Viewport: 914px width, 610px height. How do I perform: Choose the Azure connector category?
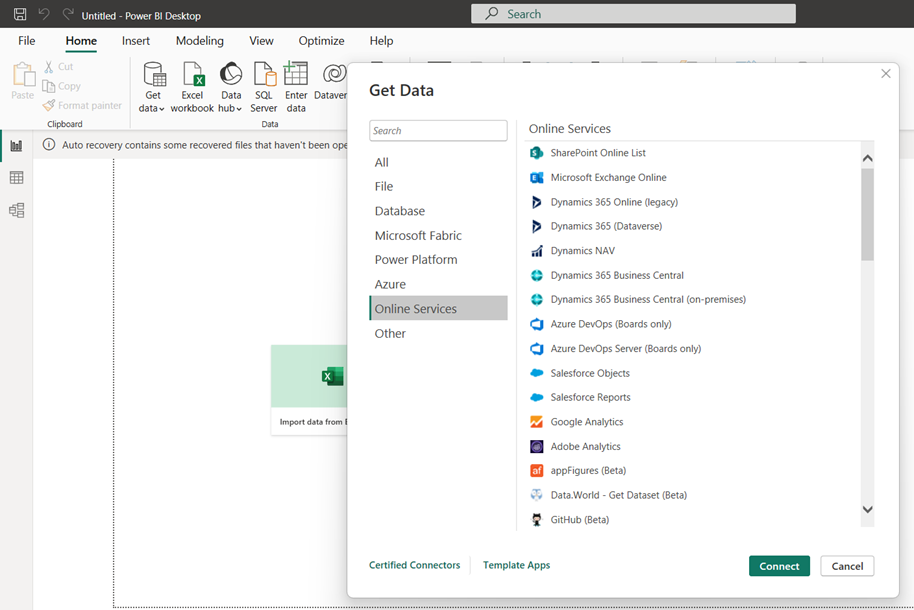438,284
